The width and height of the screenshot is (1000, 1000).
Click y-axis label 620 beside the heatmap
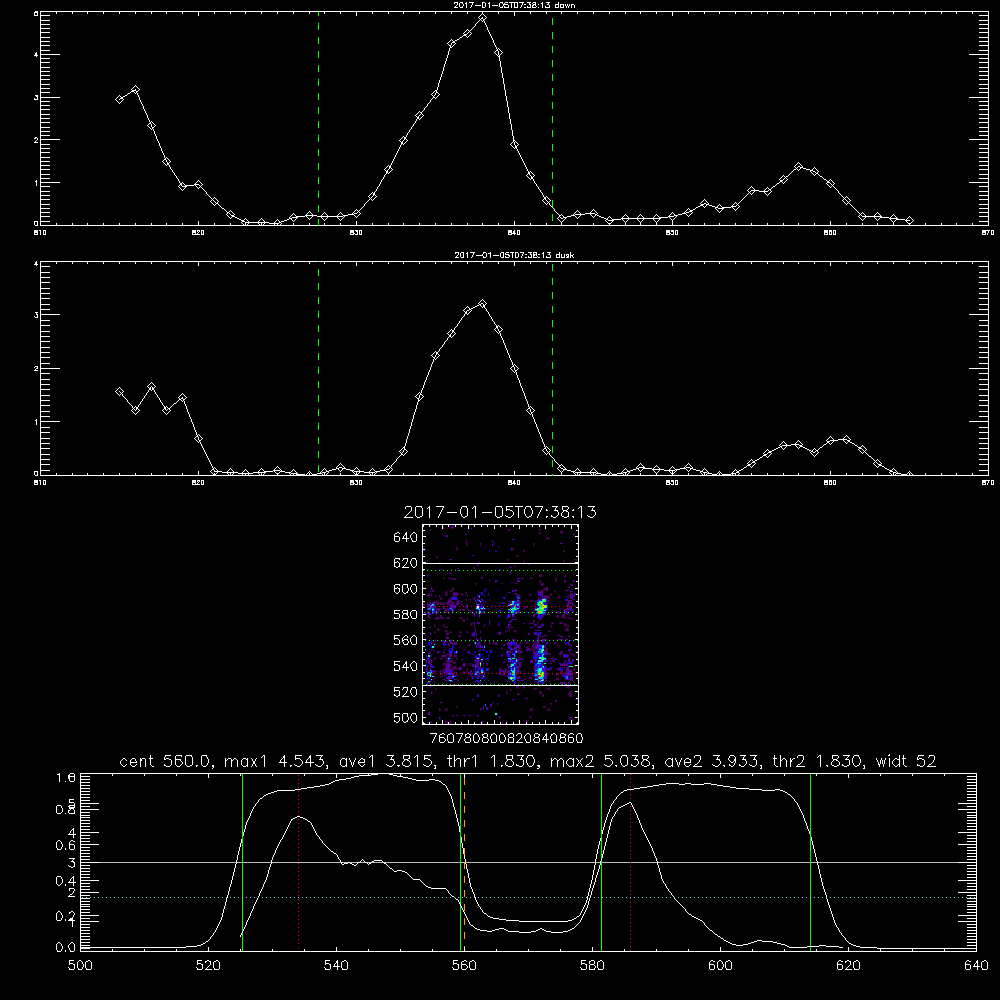point(406,563)
